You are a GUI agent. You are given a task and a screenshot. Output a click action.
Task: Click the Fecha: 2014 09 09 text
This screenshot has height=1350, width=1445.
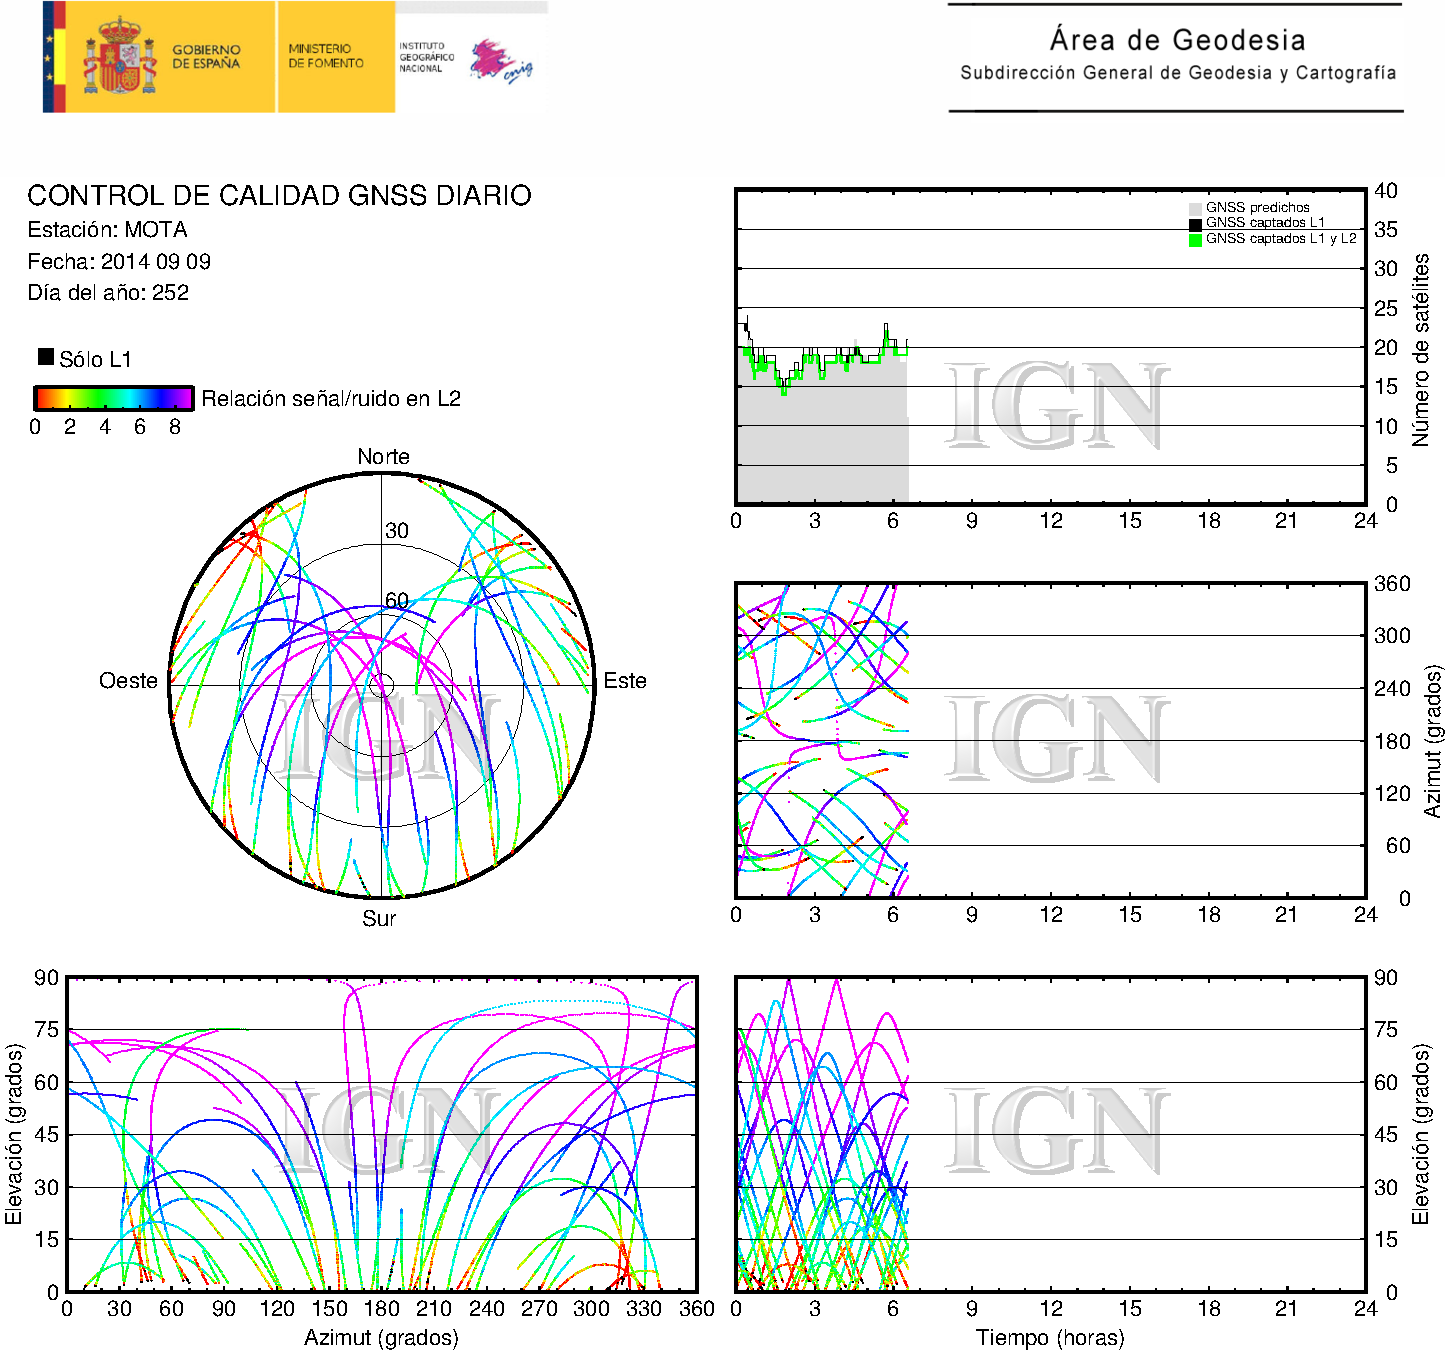[x=119, y=262]
